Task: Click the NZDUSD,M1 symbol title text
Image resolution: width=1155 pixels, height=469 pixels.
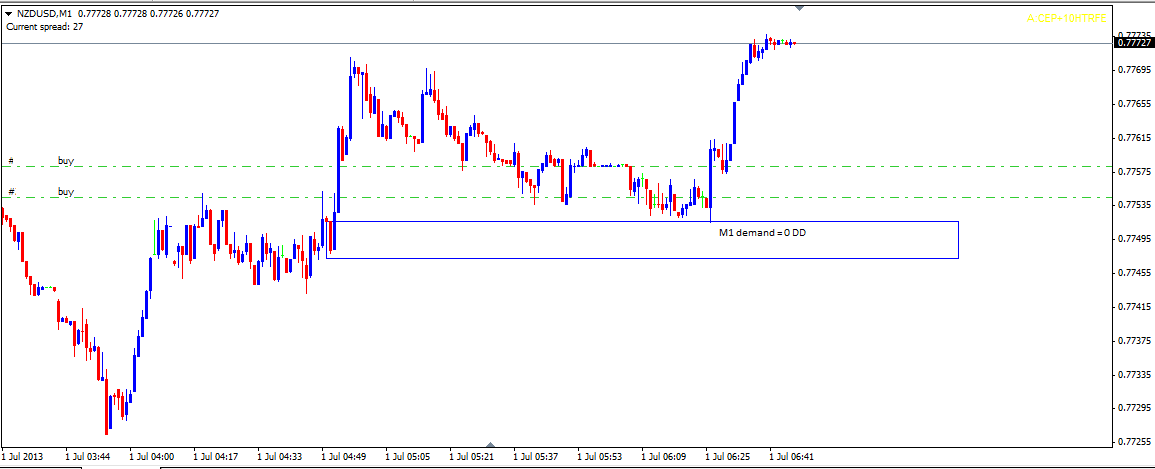Action: pos(45,13)
